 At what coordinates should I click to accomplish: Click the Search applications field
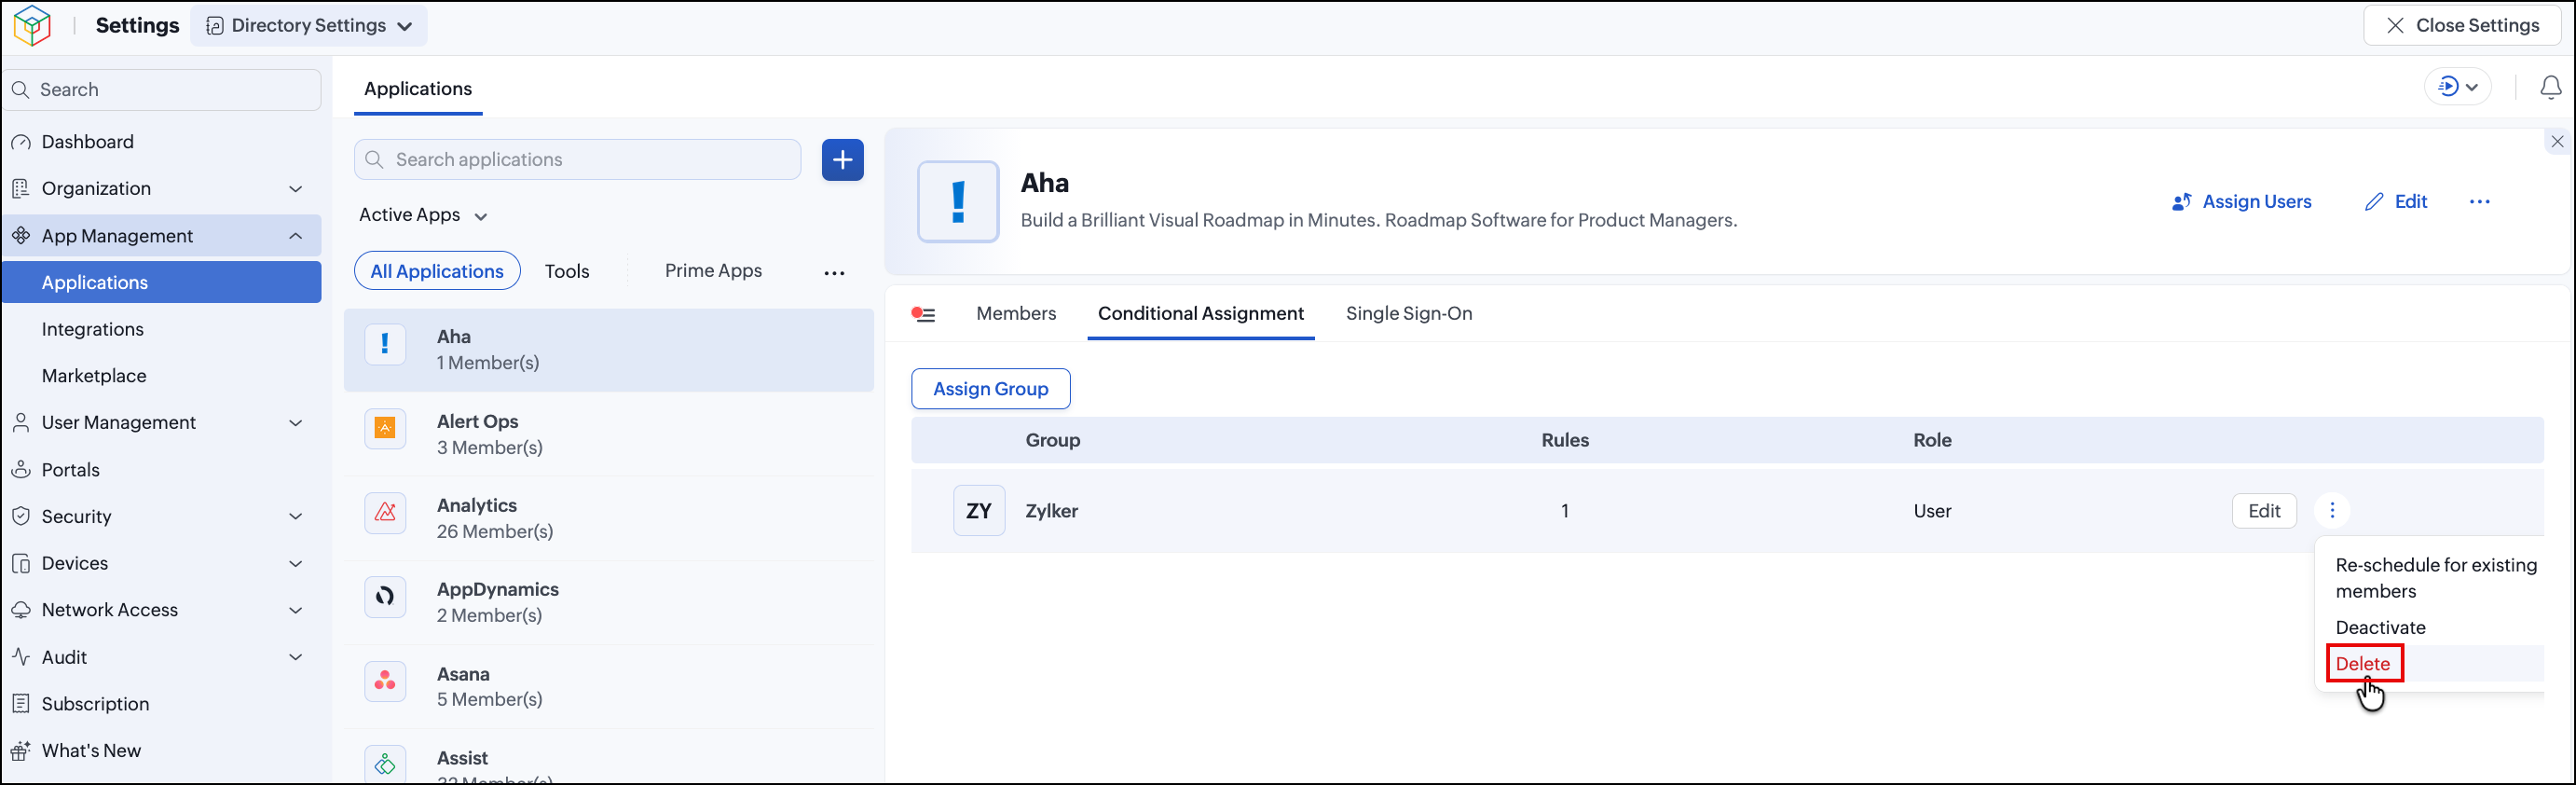(x=577, y=160)
